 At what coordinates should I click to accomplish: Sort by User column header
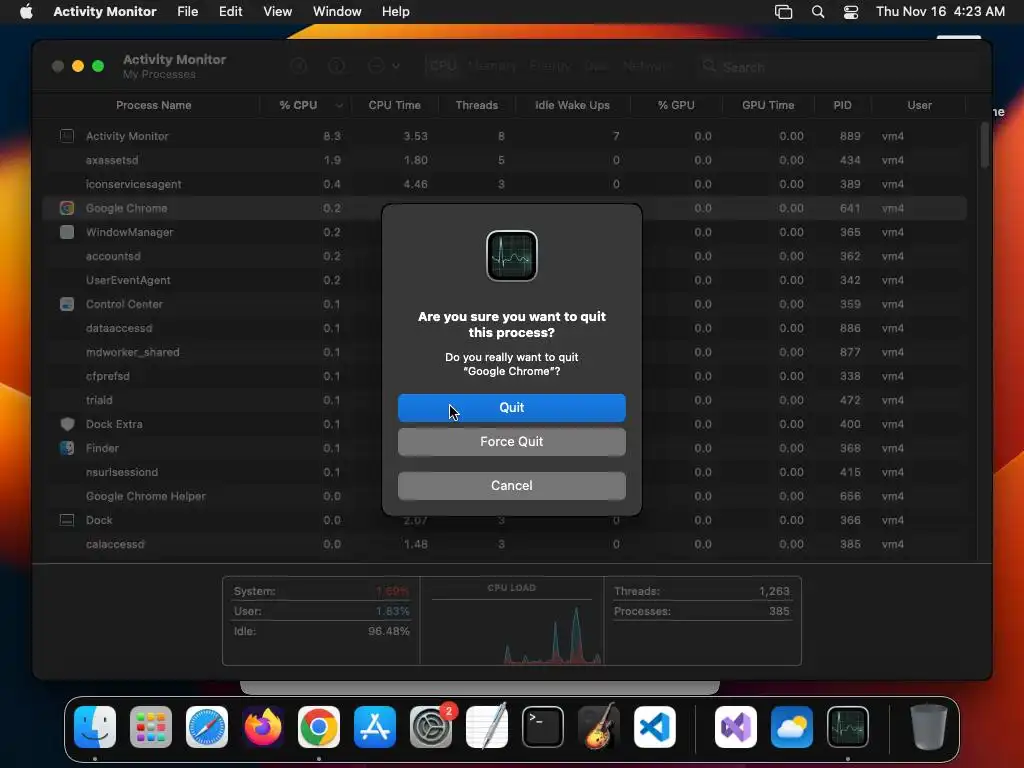point(919,105)
